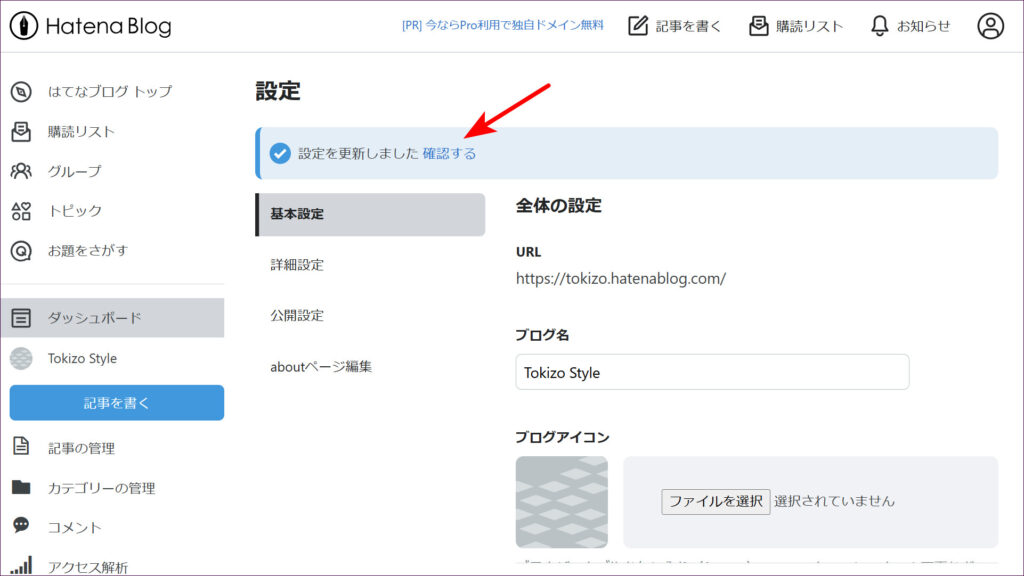1024x576 pixels.
Task: Click compass icon for はてなブログ トップ
Action: 21,91
